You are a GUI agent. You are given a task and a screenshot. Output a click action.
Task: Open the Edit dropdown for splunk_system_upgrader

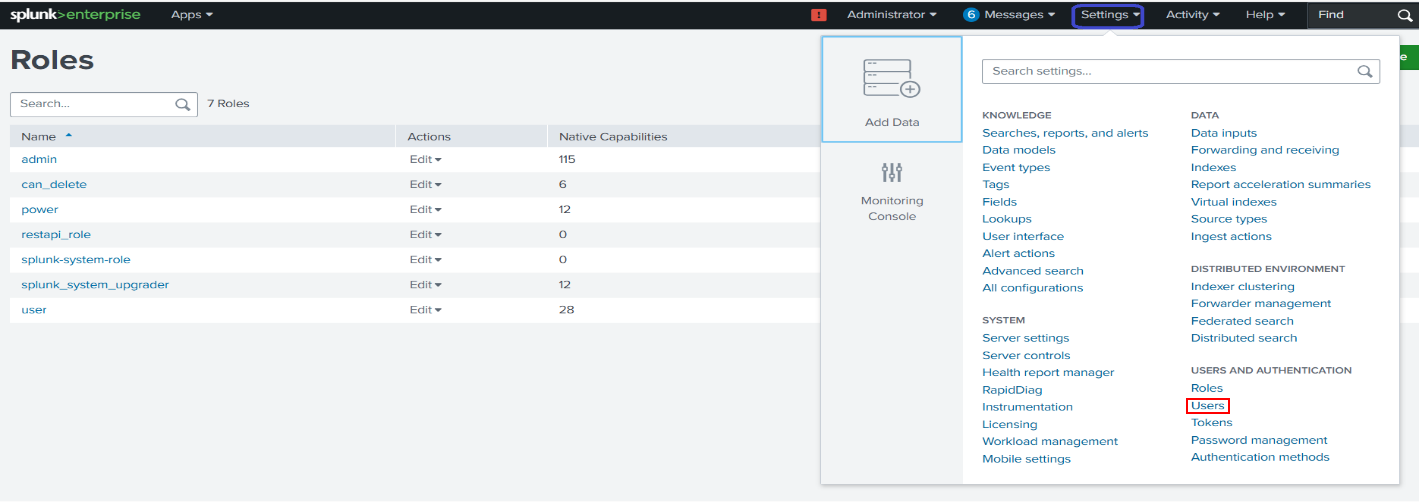coord(425,284)
